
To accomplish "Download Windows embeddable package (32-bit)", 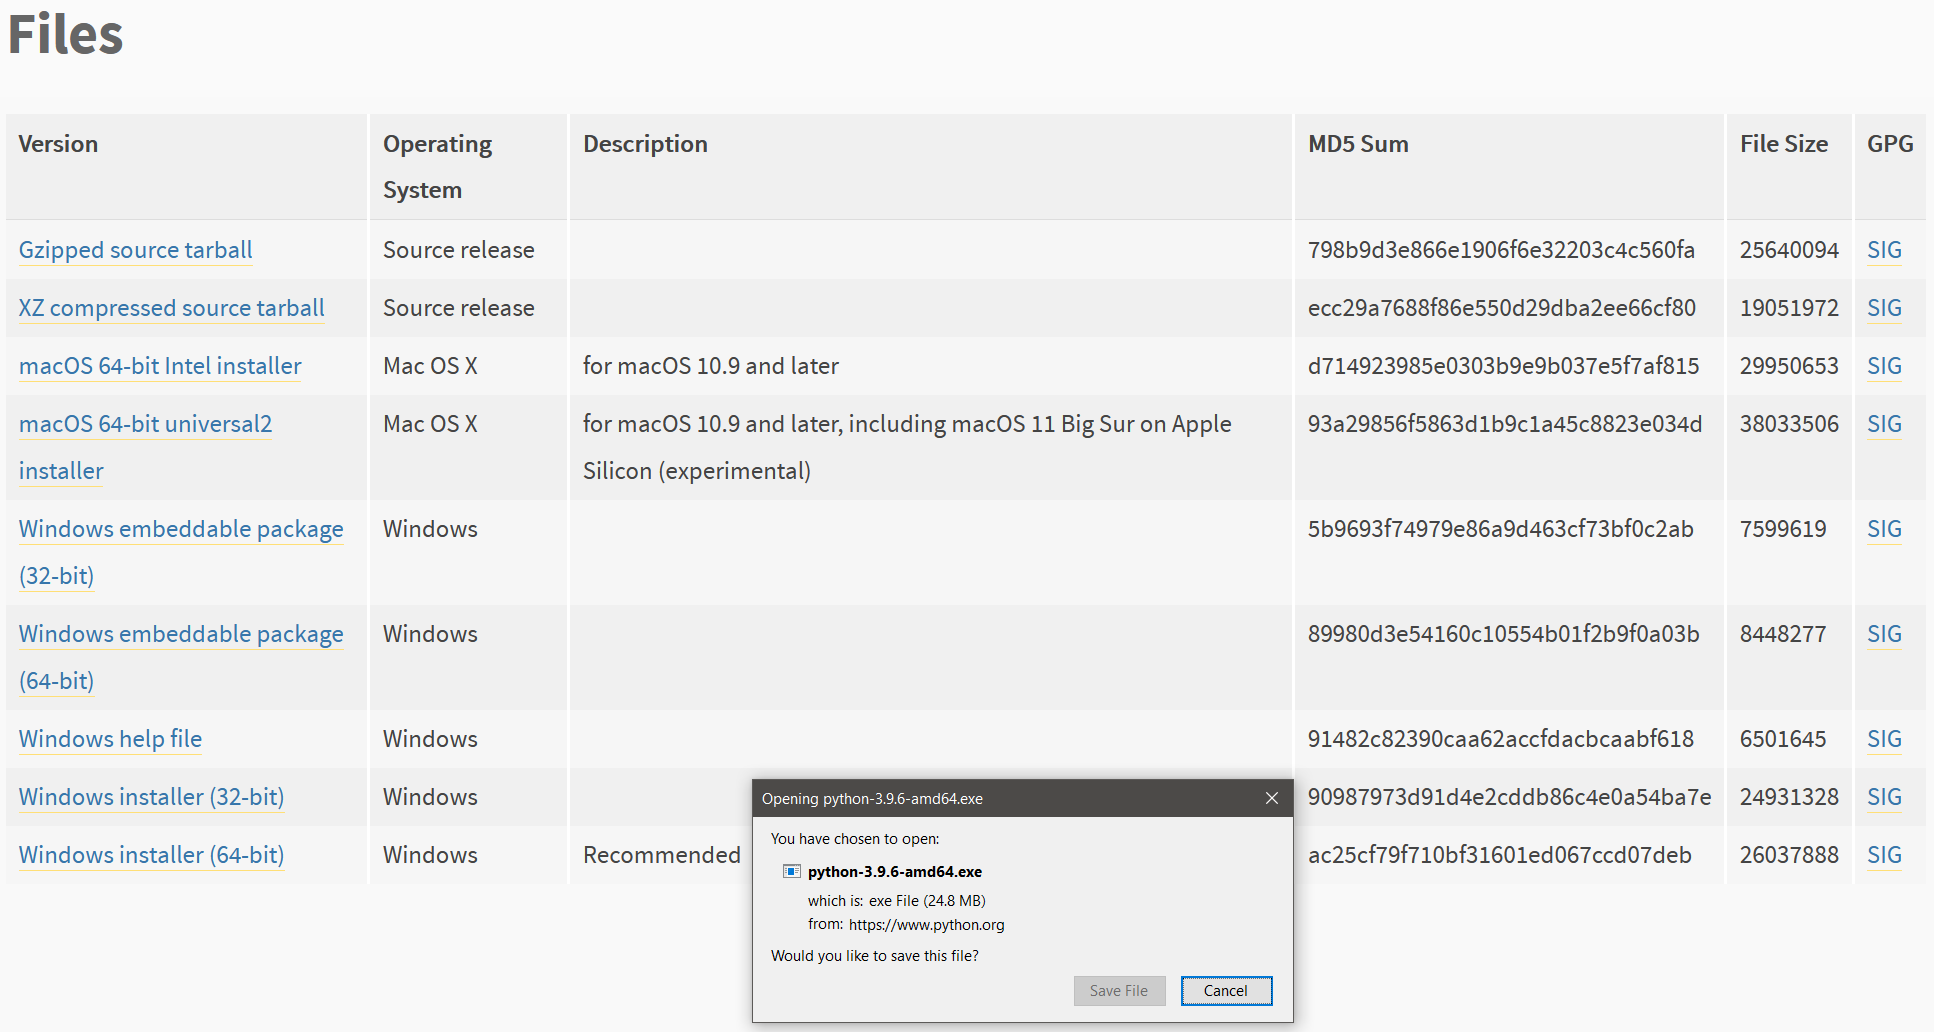I will click(x=180, y=529).
